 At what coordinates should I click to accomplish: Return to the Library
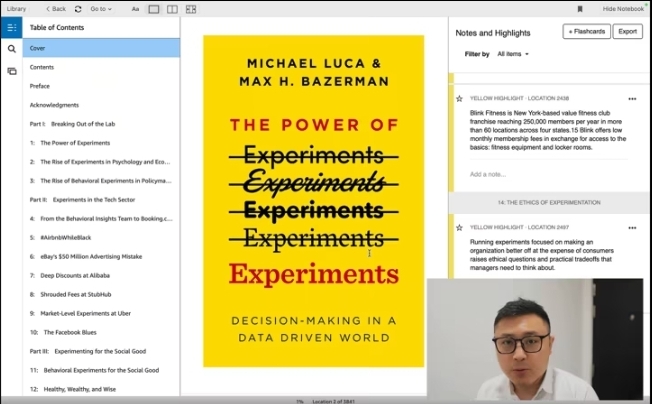[x=16, y=9]
